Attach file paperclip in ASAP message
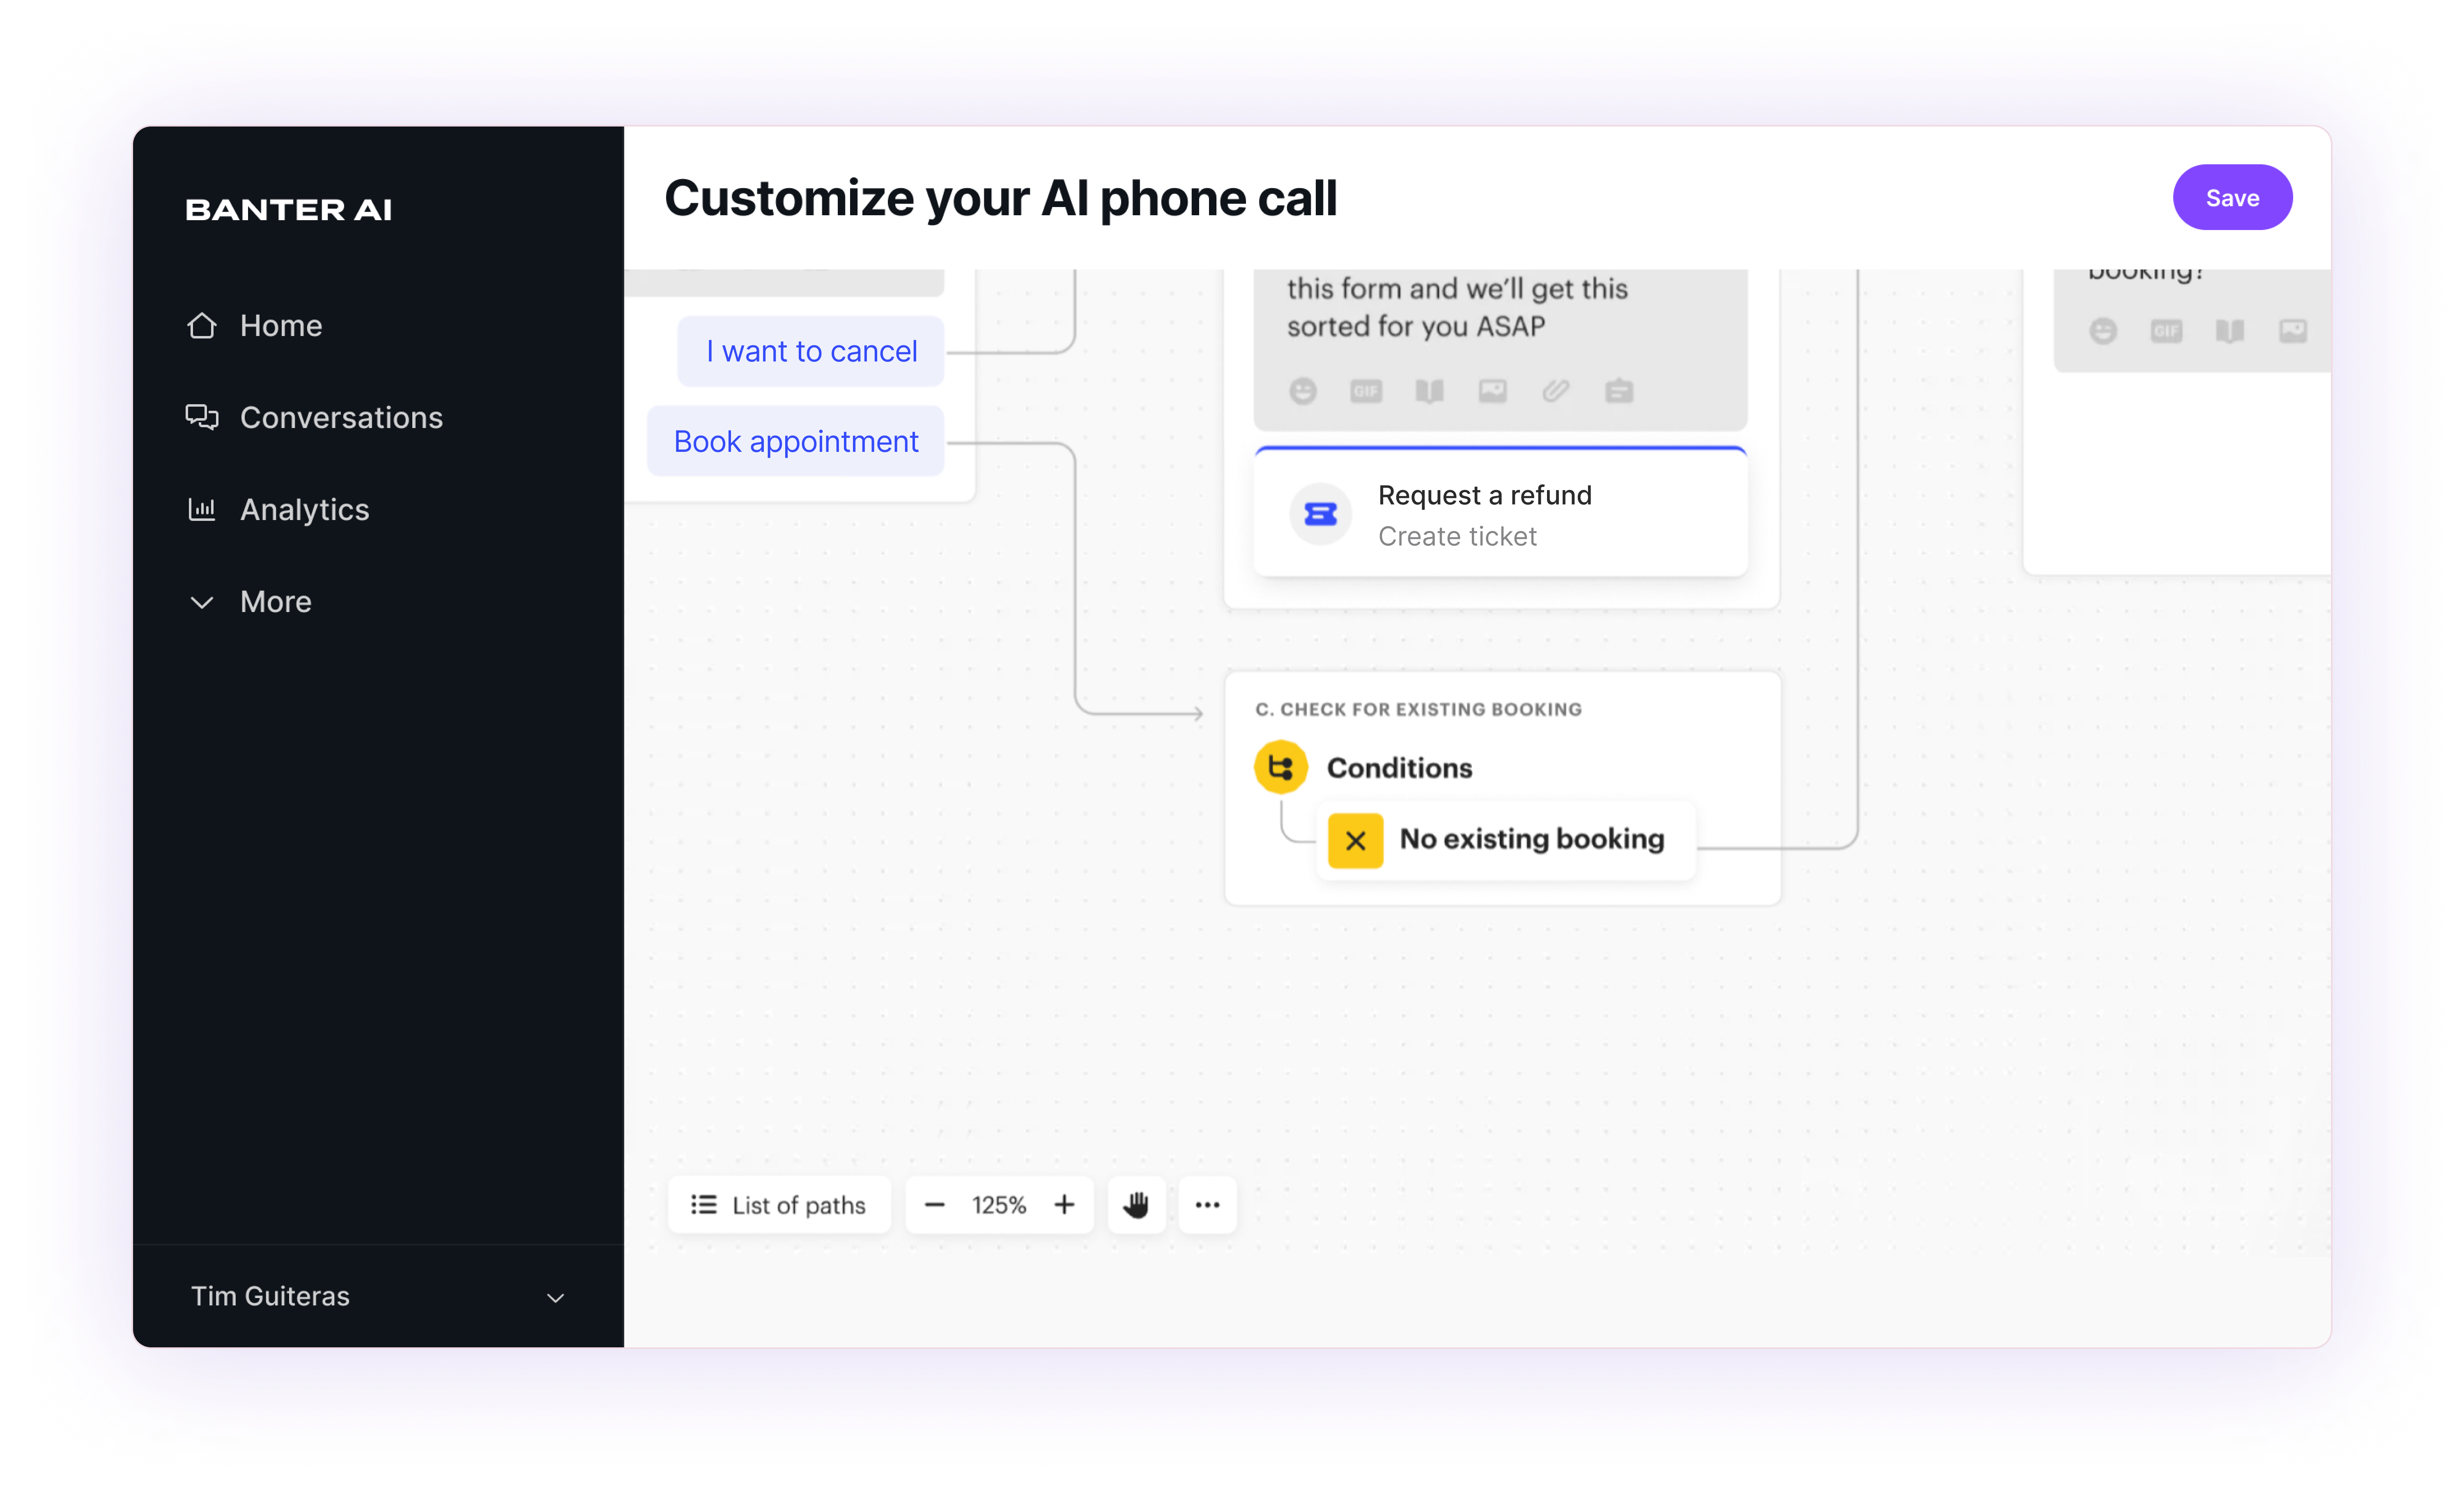This screenshot has height=1487, width=2464. pos(1556,391)
